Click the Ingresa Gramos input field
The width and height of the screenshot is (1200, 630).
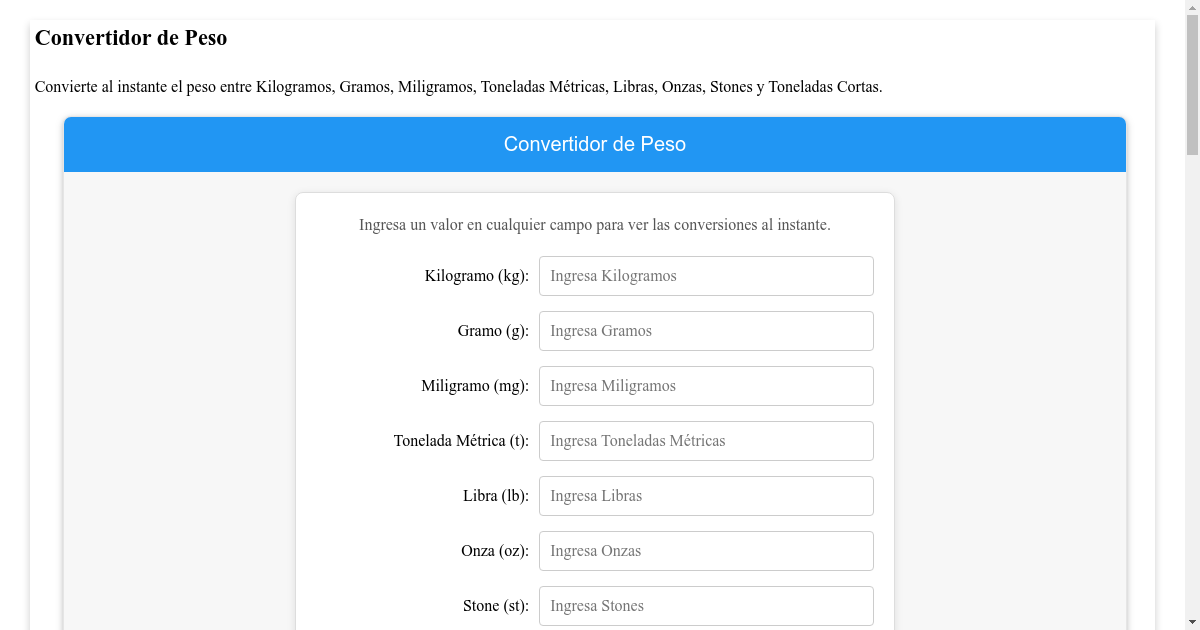pos(706,331)
